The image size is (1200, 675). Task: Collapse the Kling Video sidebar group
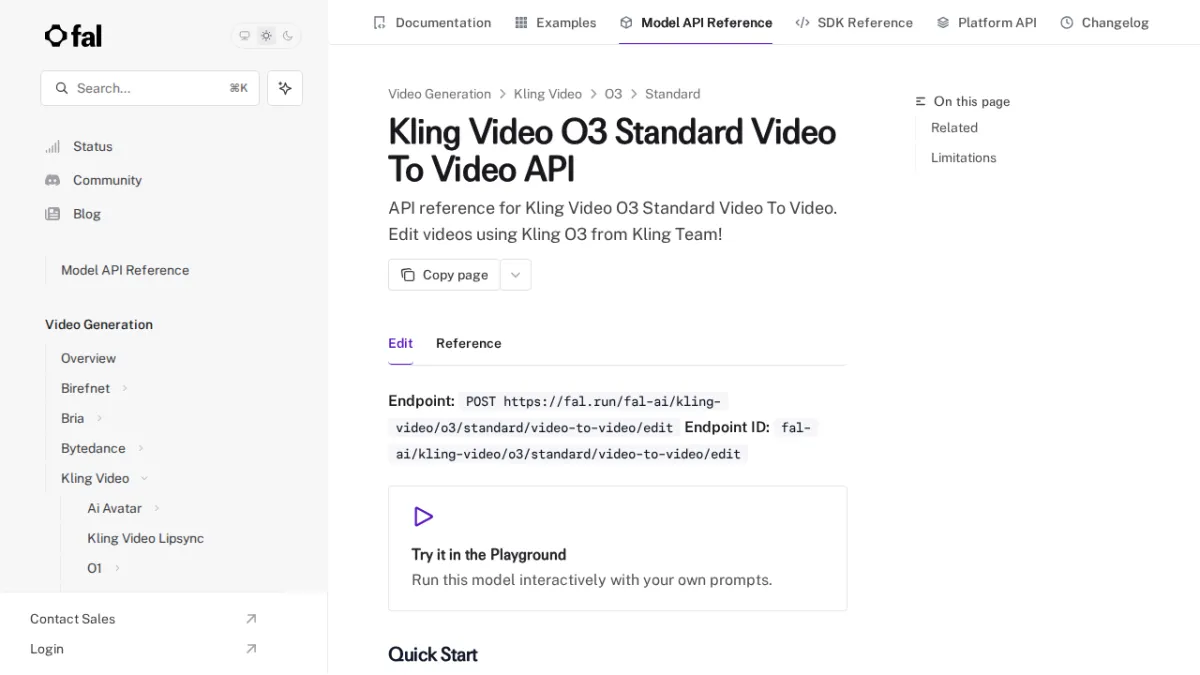click(144, 478)
